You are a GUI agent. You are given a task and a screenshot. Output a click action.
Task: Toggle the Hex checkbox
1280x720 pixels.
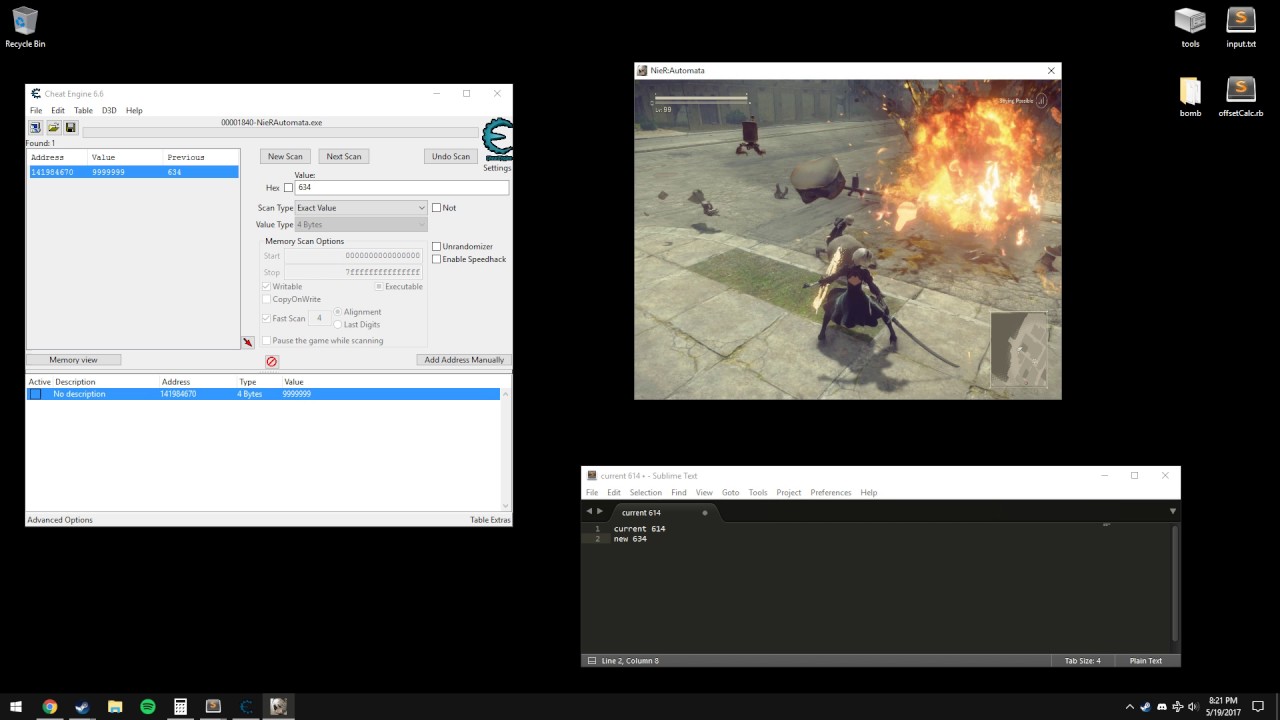pos(289,188)
